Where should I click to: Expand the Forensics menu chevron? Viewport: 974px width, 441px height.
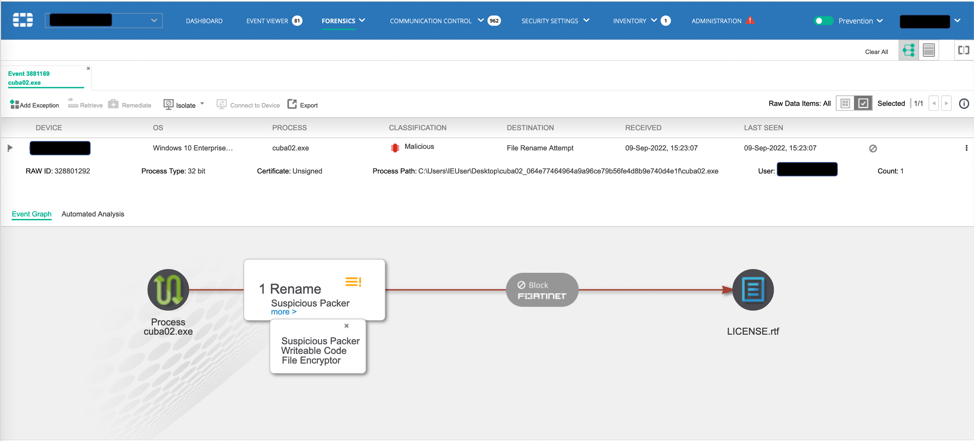[362, 20]
